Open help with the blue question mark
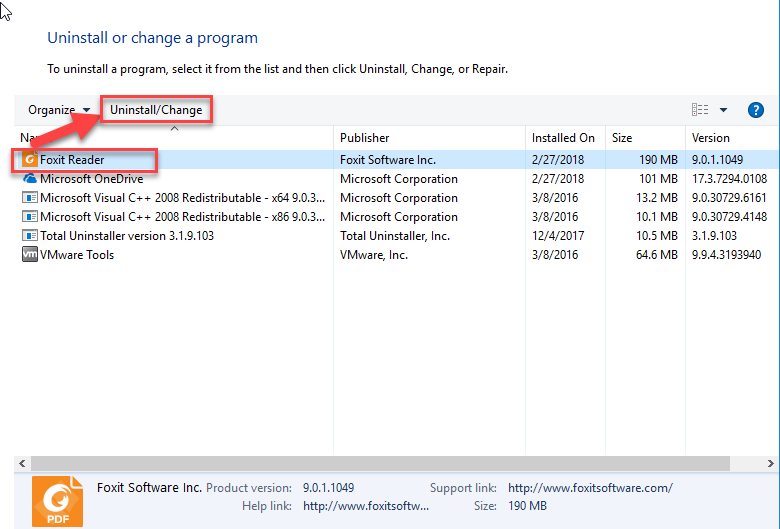The width and height of the screenshot is (780, 529). (756, 110)
